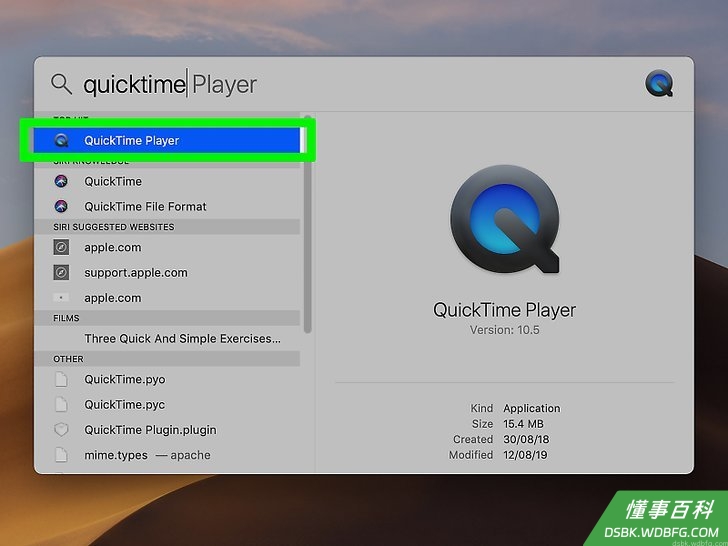Viewport: 728px width, 546px height.
Task: Click the results list scrollbar
Action: [307, 224]
